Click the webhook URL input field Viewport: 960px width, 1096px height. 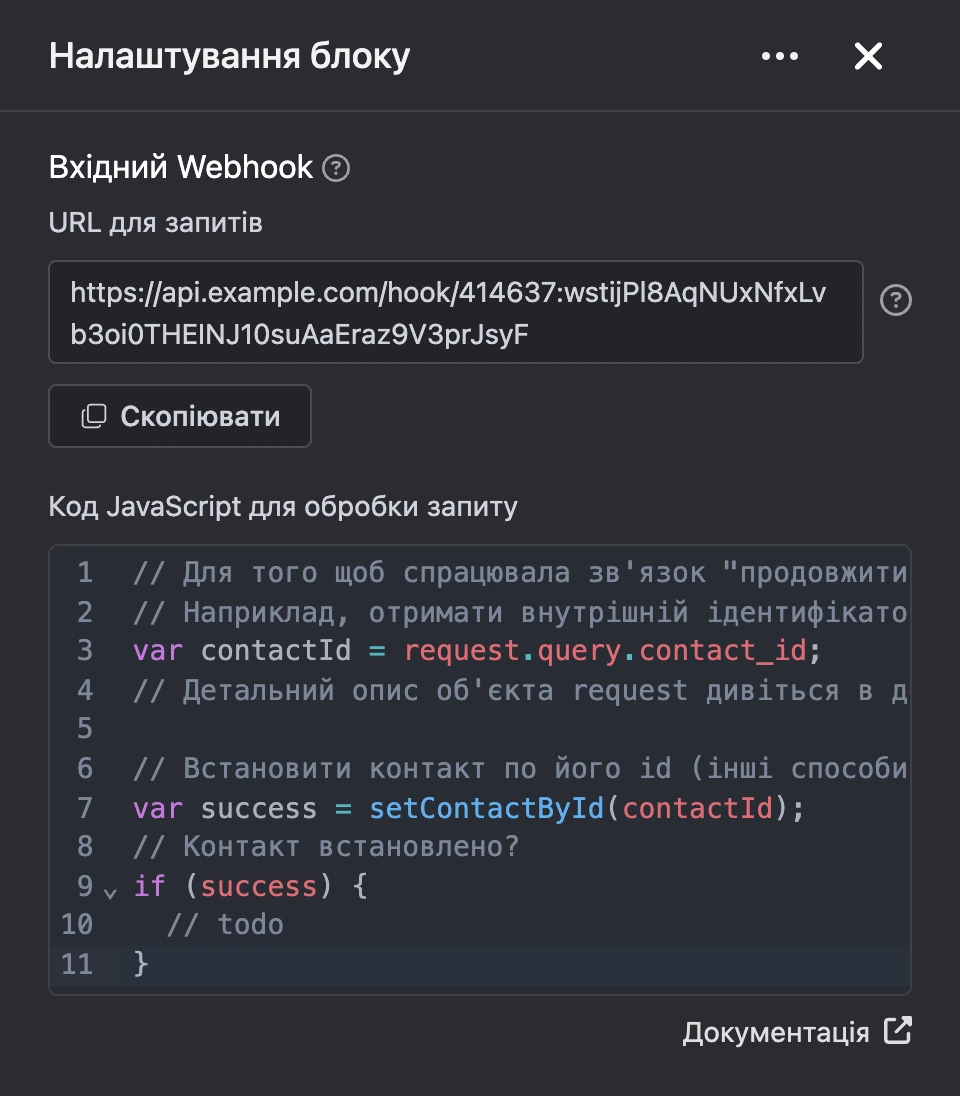tap(456, 312)
